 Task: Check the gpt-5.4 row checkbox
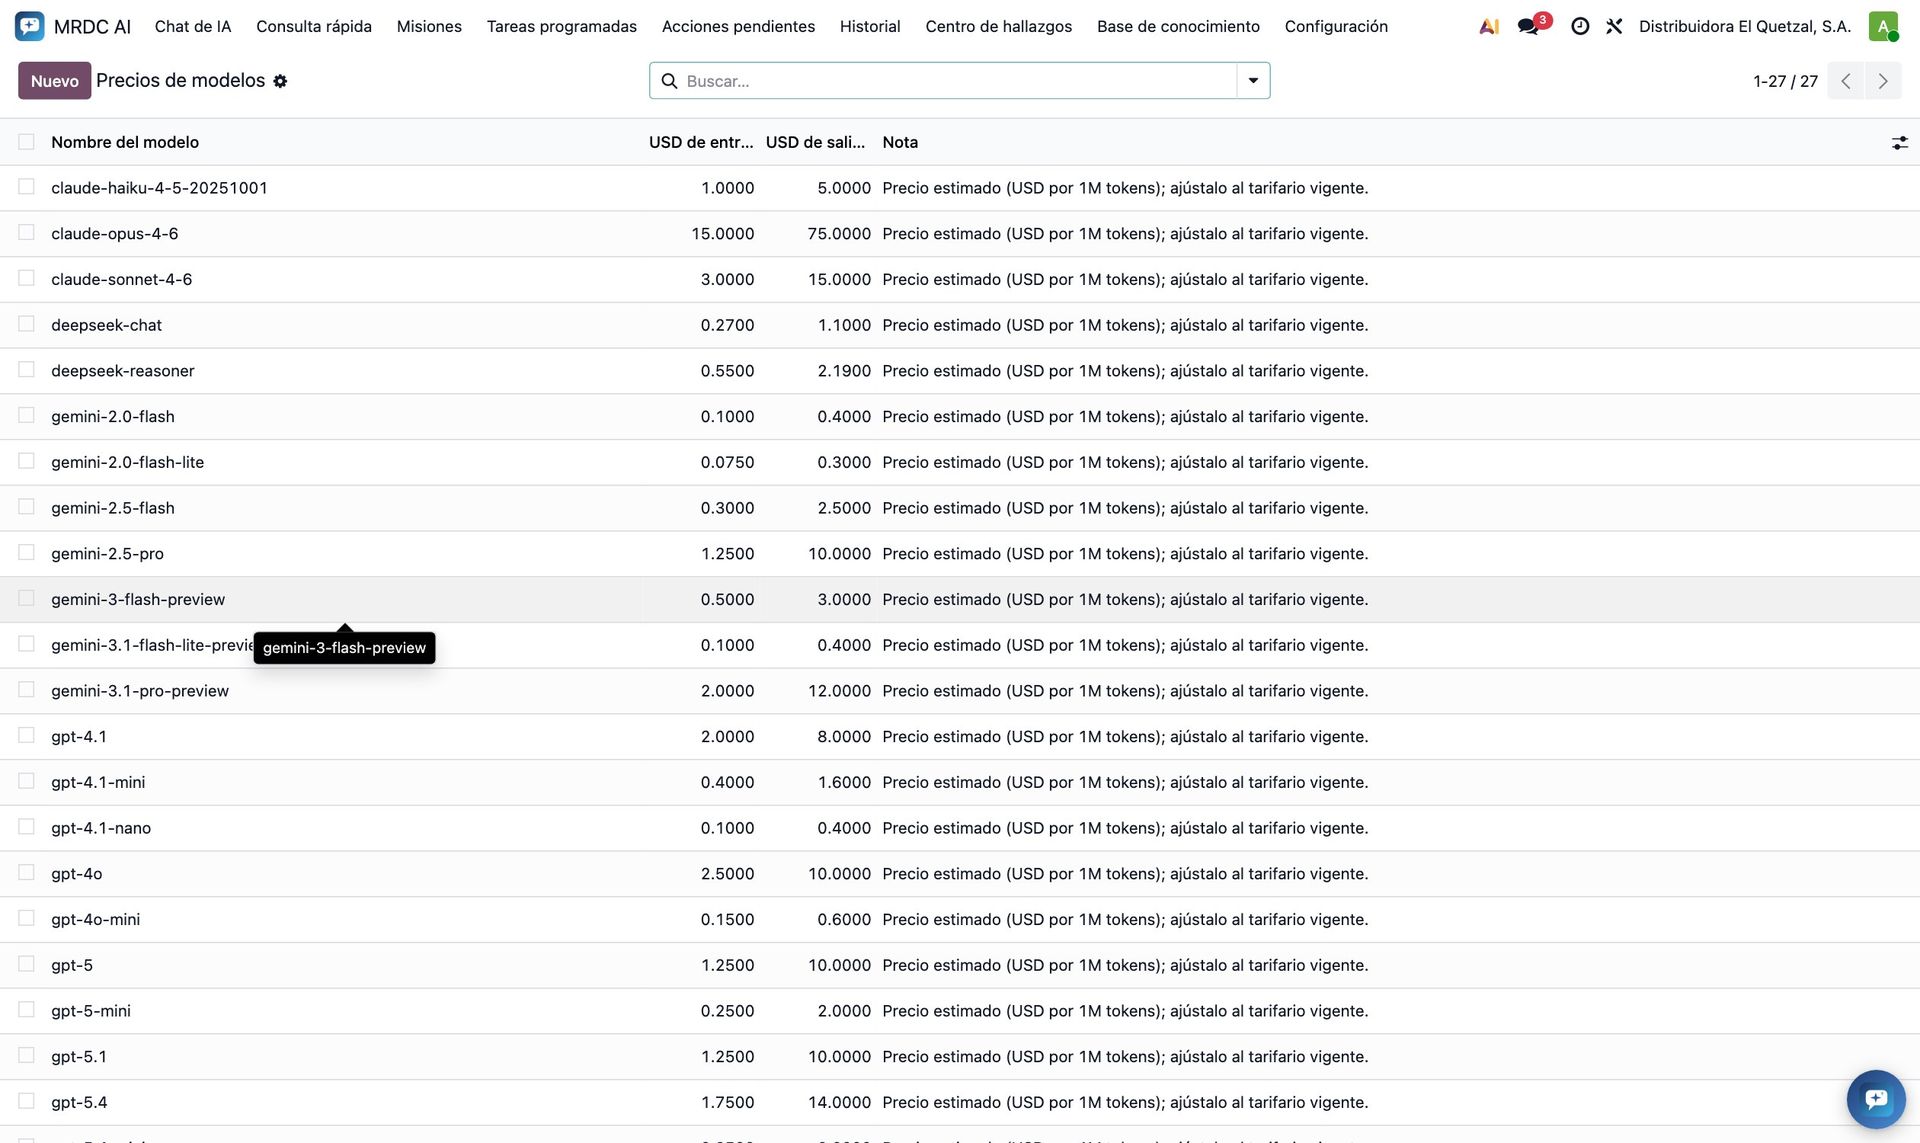(26, 1101)
